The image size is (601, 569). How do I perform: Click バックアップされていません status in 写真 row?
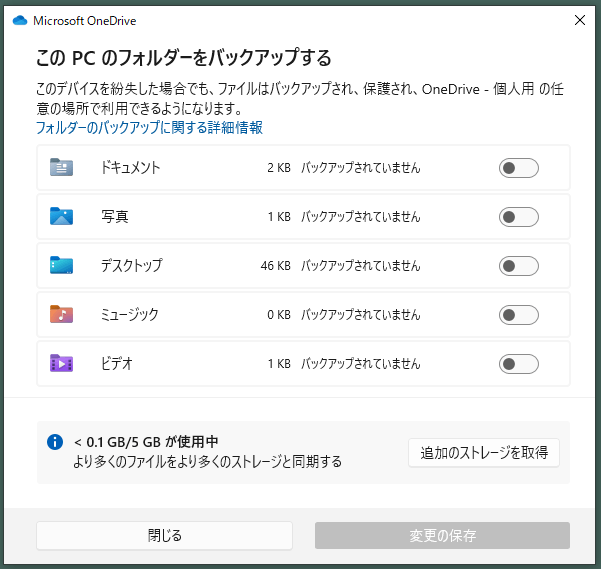361,216
